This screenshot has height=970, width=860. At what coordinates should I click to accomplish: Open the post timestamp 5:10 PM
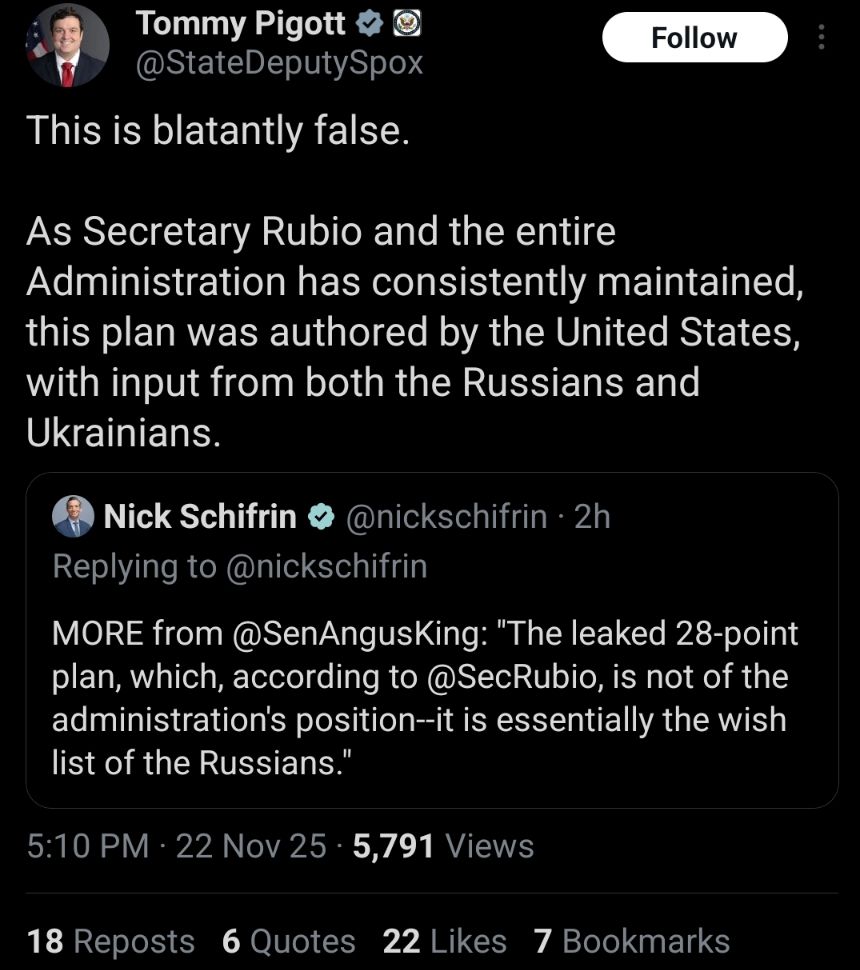pyautogui.click(x=87, y=846)
